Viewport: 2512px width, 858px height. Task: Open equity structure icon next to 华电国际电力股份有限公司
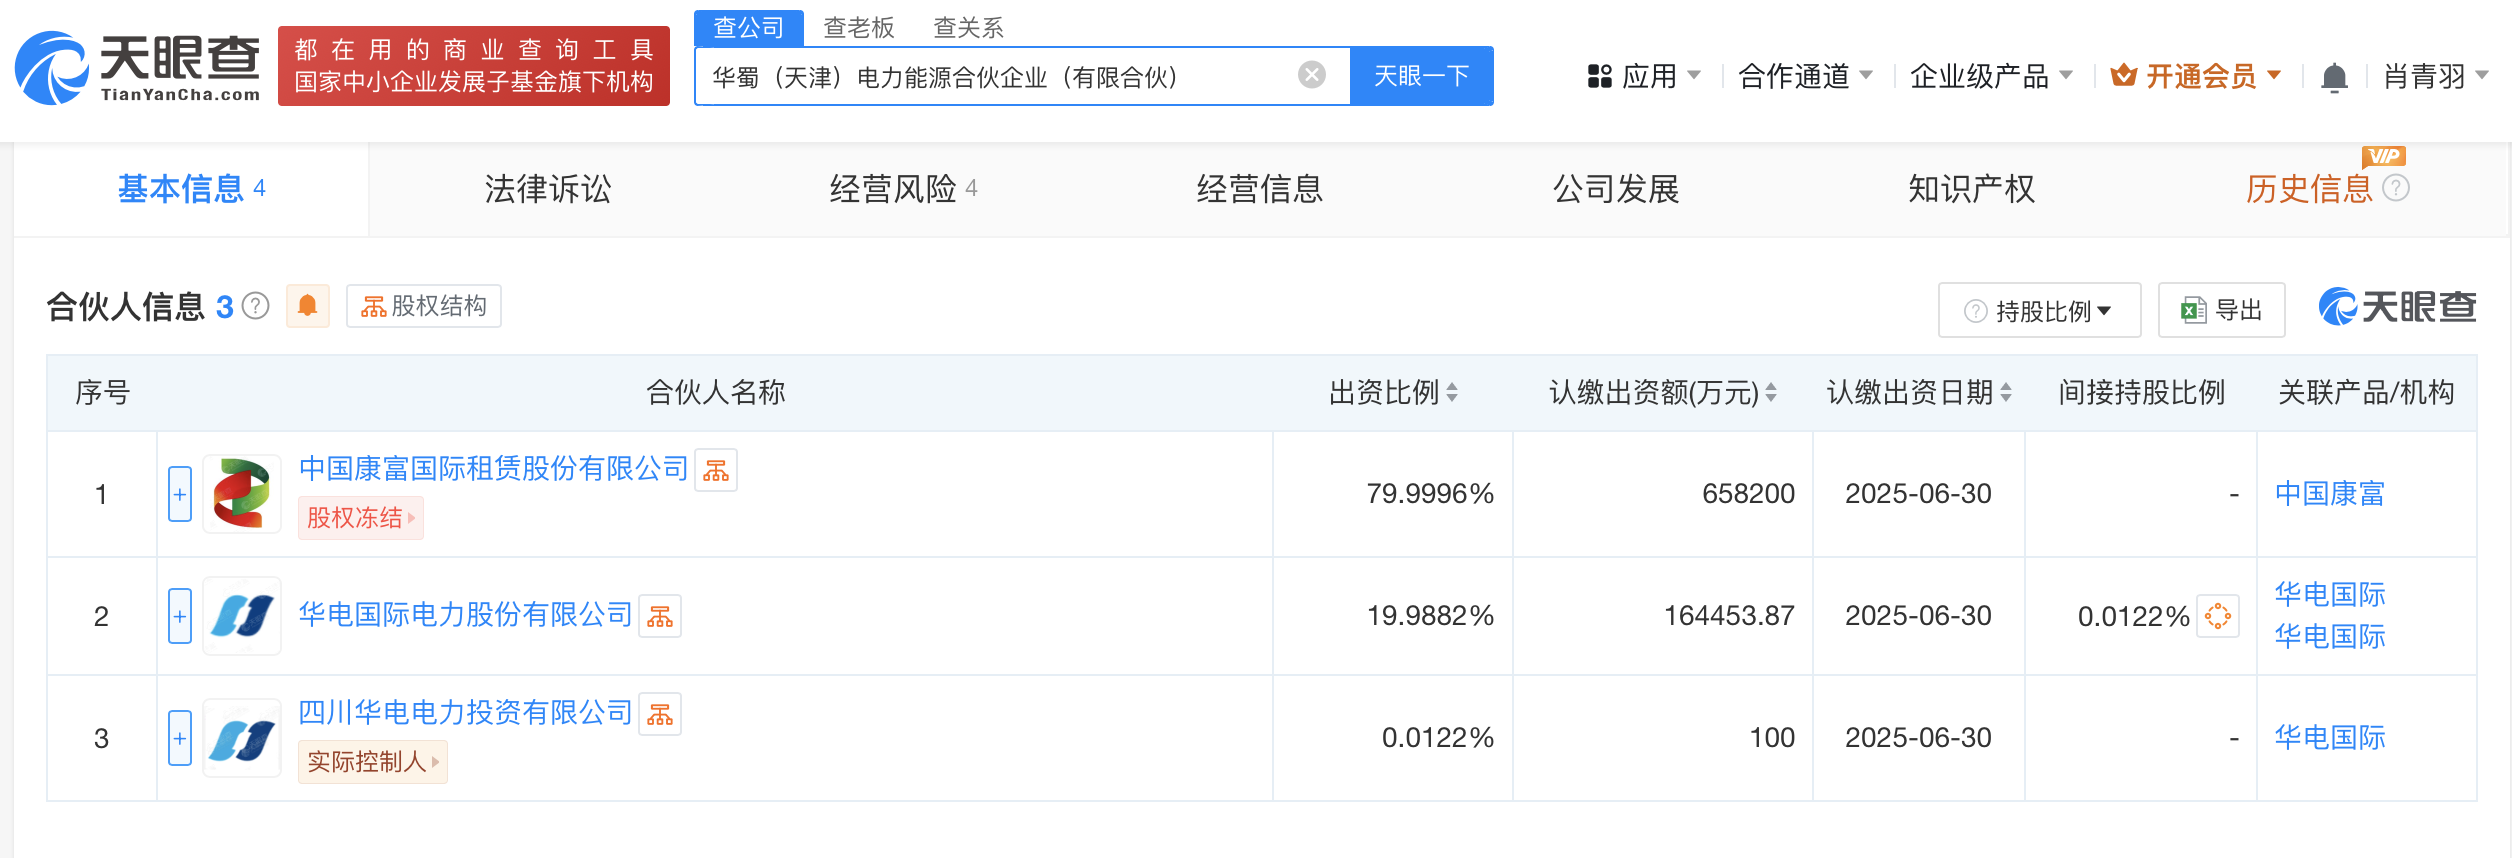[659, 617]
